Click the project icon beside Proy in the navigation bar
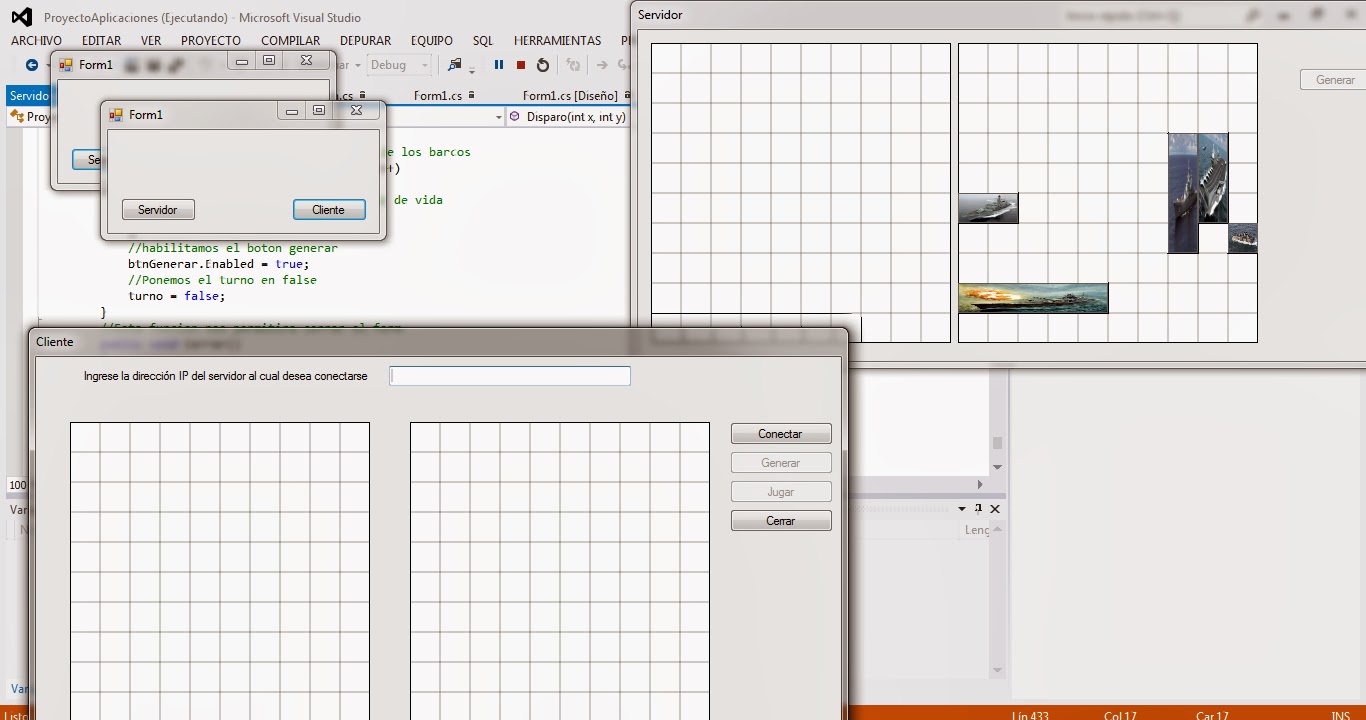The width and height of the screenshot is (1366, 720). click(17, 117)
